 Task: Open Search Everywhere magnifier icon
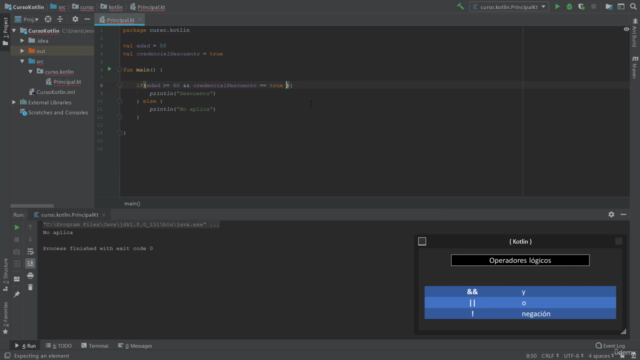tap(633, 7)
